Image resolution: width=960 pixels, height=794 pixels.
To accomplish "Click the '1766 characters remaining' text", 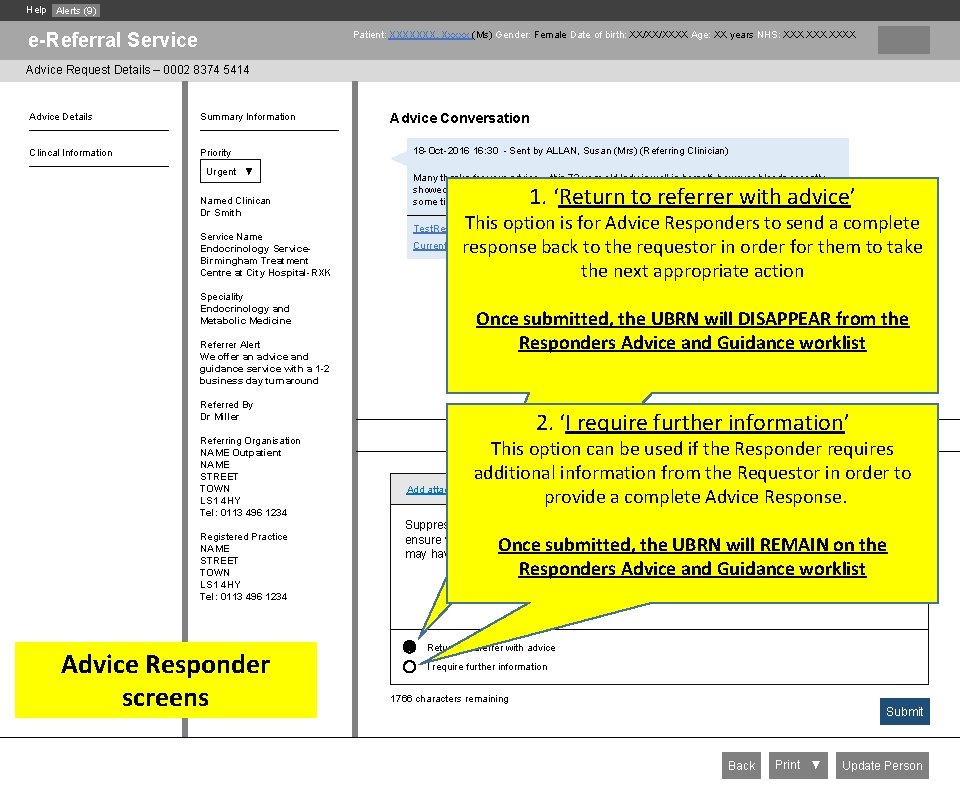I will click(x=449, y=698).
